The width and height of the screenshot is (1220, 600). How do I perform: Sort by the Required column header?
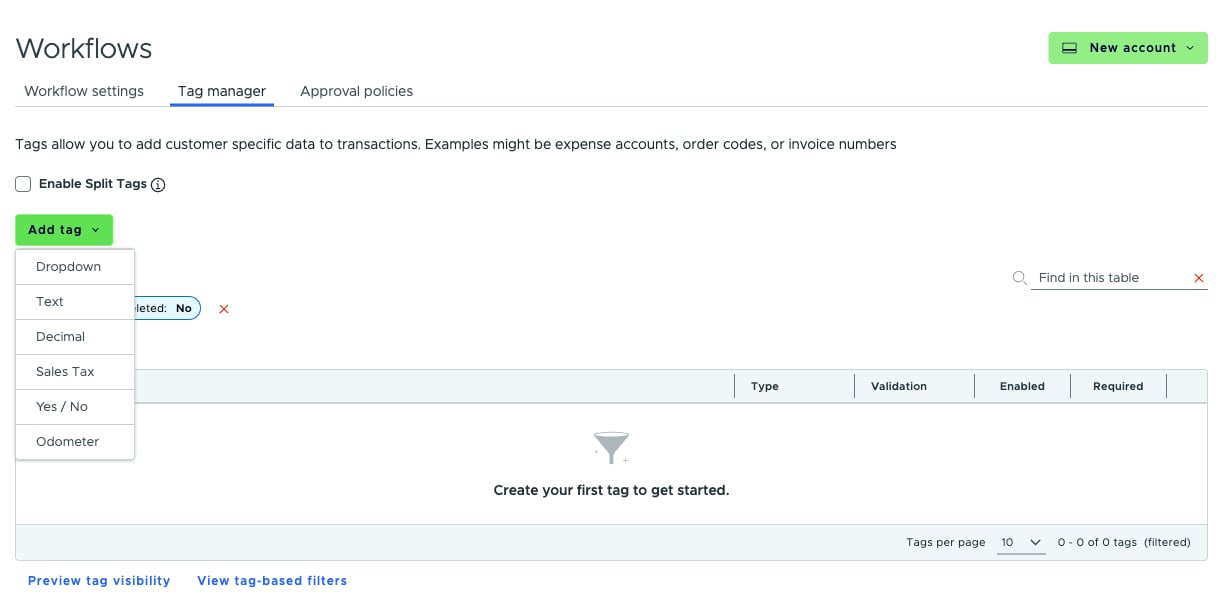pyautogui.click(x=1118, y=386)
